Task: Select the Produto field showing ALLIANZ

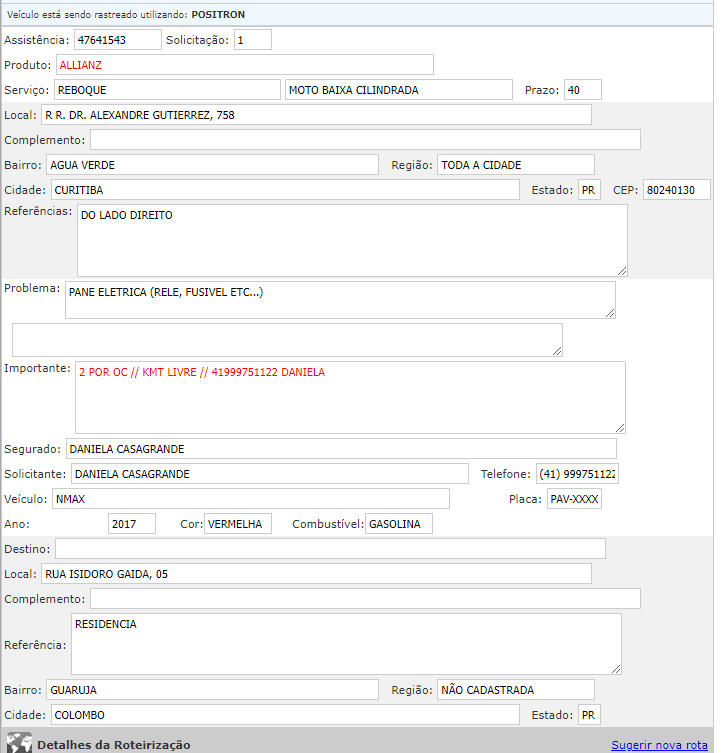Action: coord(244,65)
